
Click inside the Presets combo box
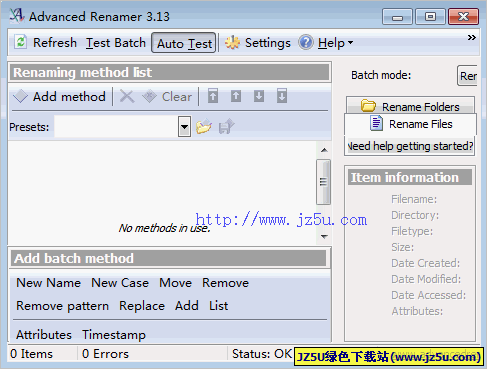pyautogui.click(x=116, y=127)
